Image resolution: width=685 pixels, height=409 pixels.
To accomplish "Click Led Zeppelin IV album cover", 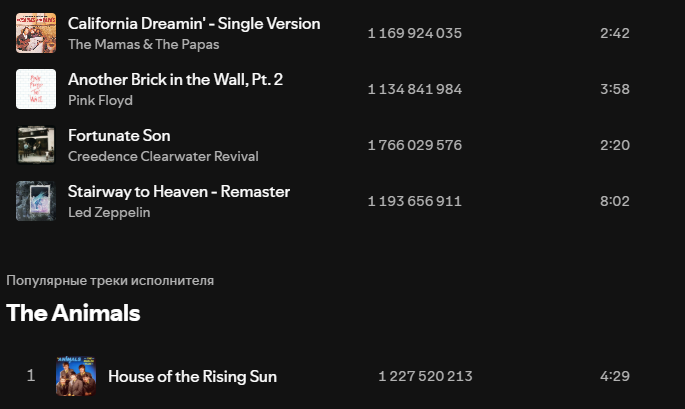I will [x=36, y=201].
